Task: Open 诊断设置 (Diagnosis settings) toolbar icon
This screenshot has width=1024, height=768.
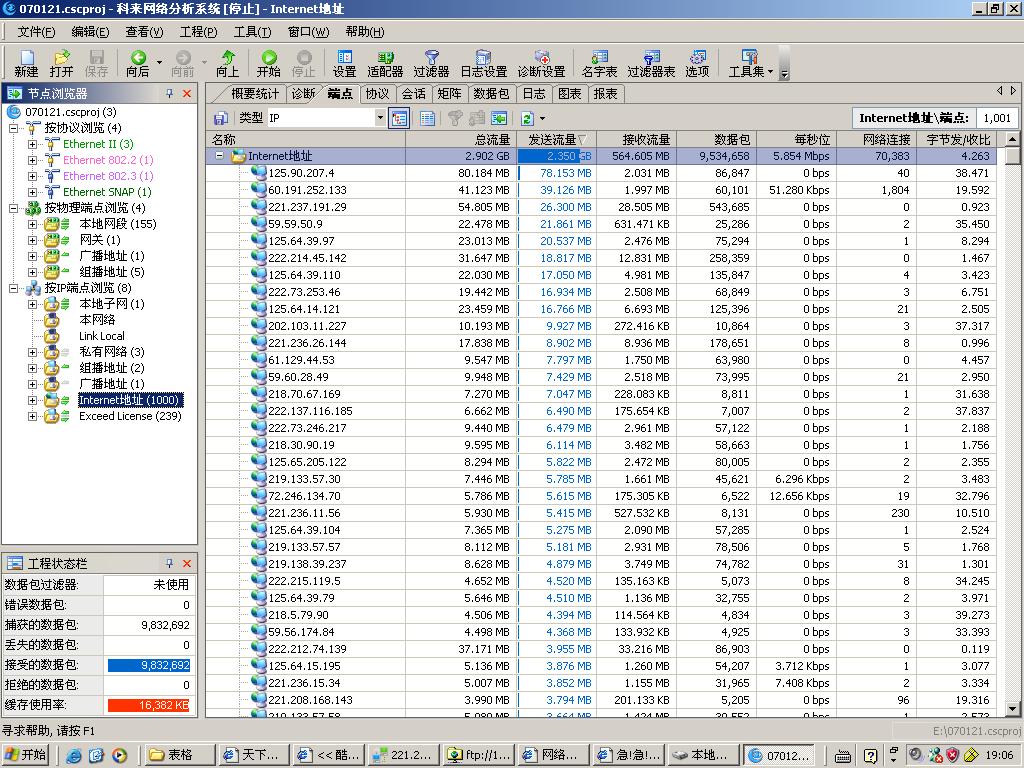Action: click(541, 59)
